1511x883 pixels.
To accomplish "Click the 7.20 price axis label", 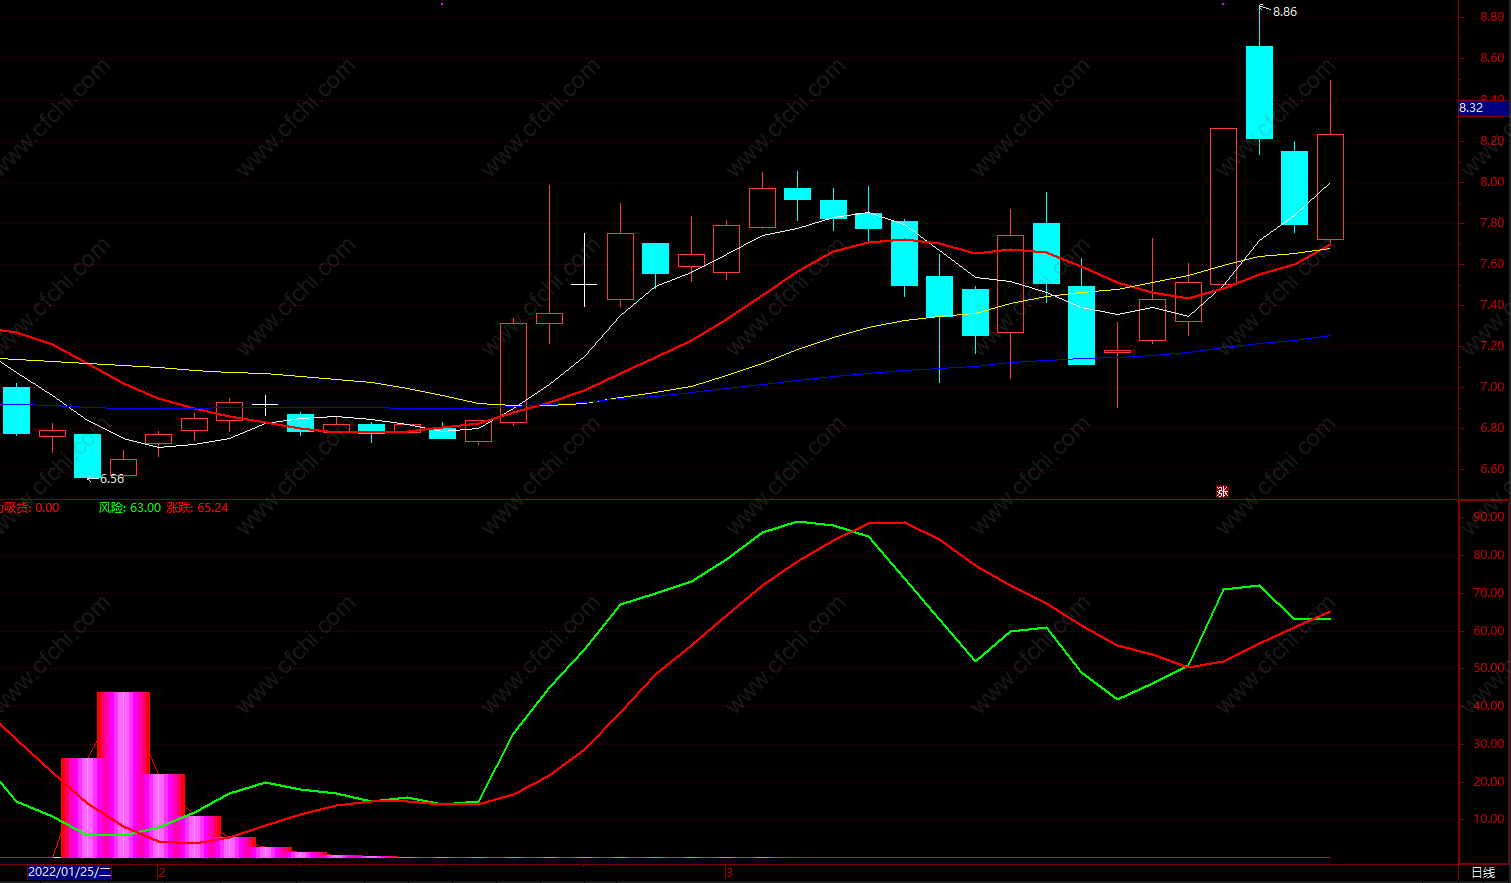I will (1492, 346).
